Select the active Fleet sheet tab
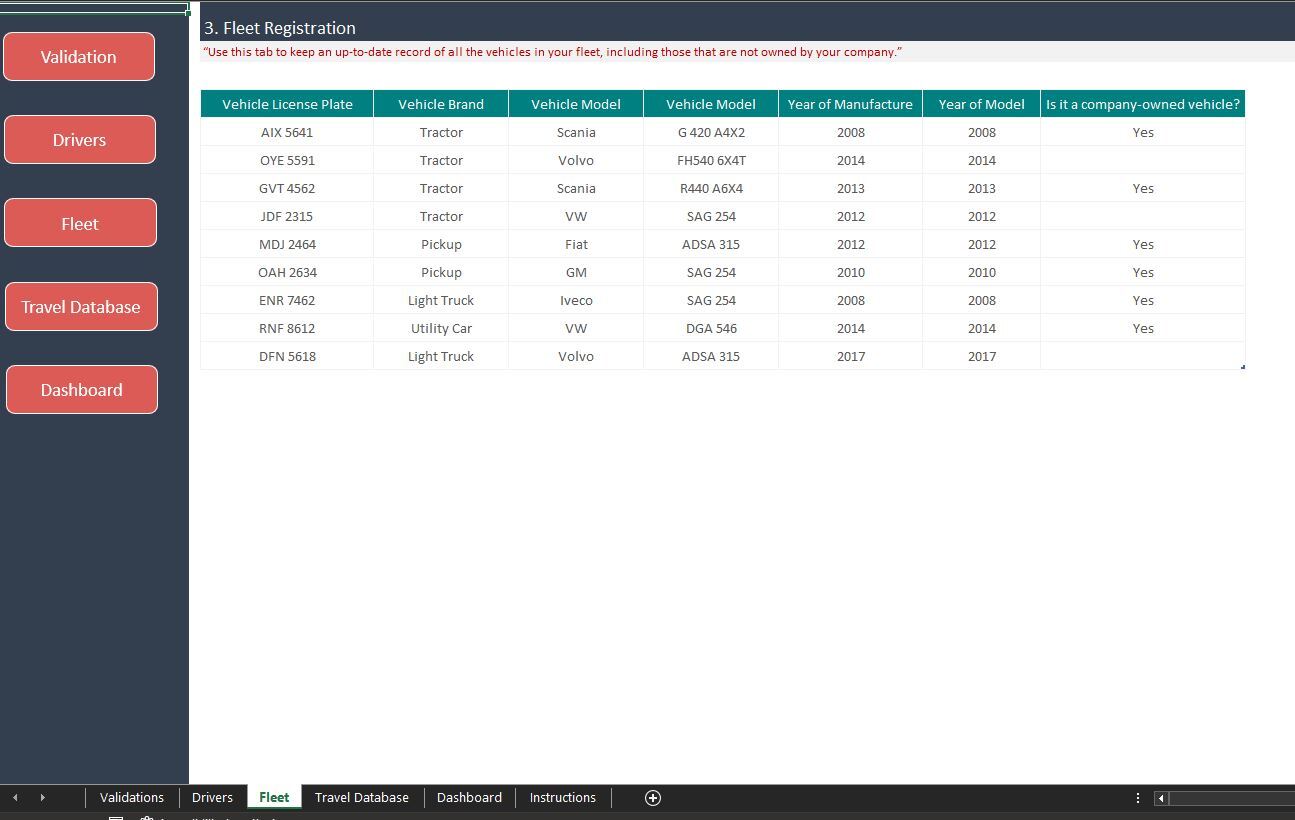Viewport: 1295px width, 820px height. click(x=274, y=797)
